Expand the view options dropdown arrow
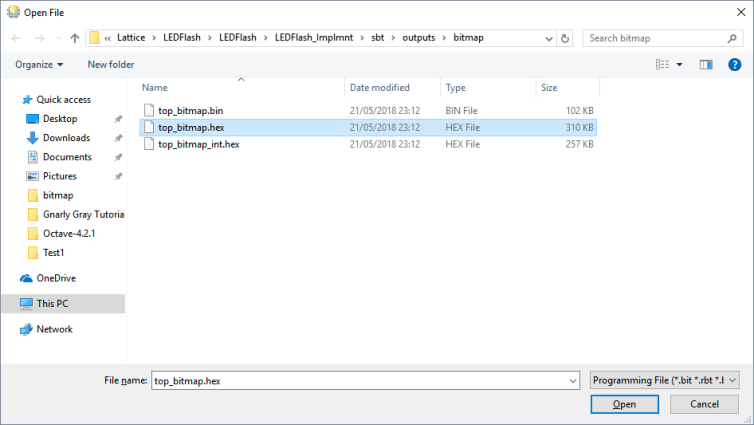The width and height of the screenshot is (754, 425). pos(680,65)
